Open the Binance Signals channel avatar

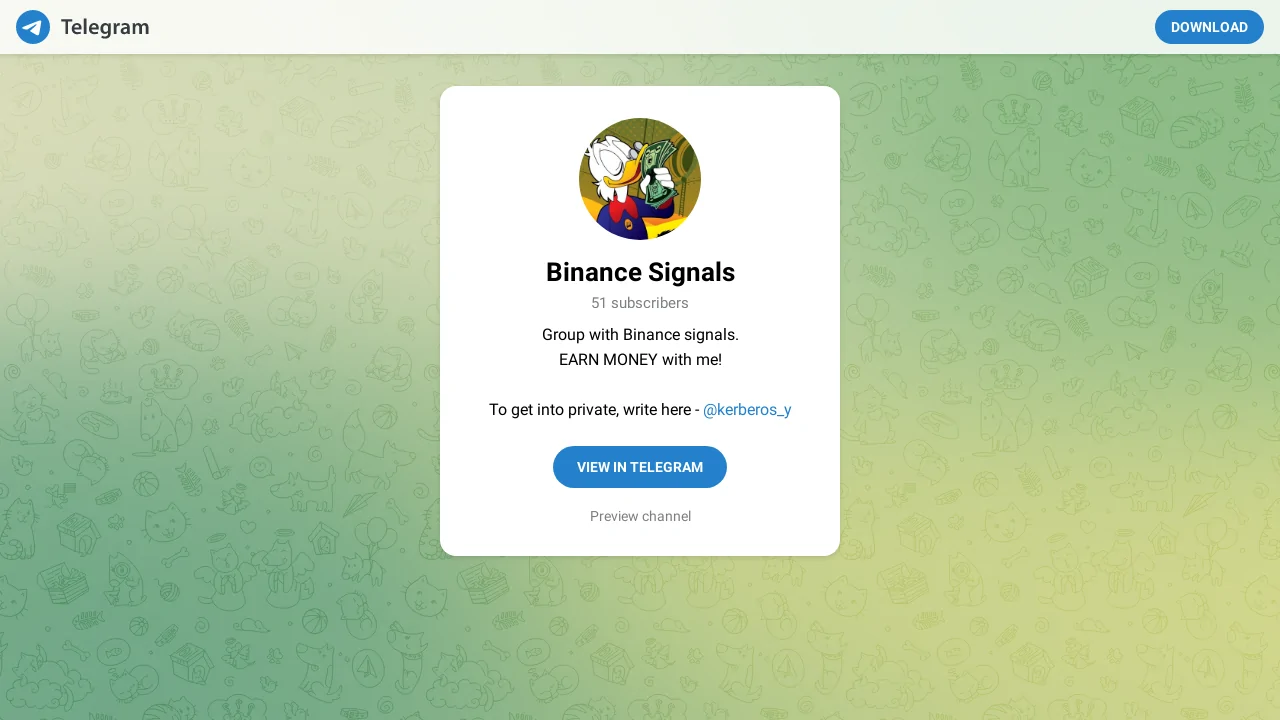640,179
